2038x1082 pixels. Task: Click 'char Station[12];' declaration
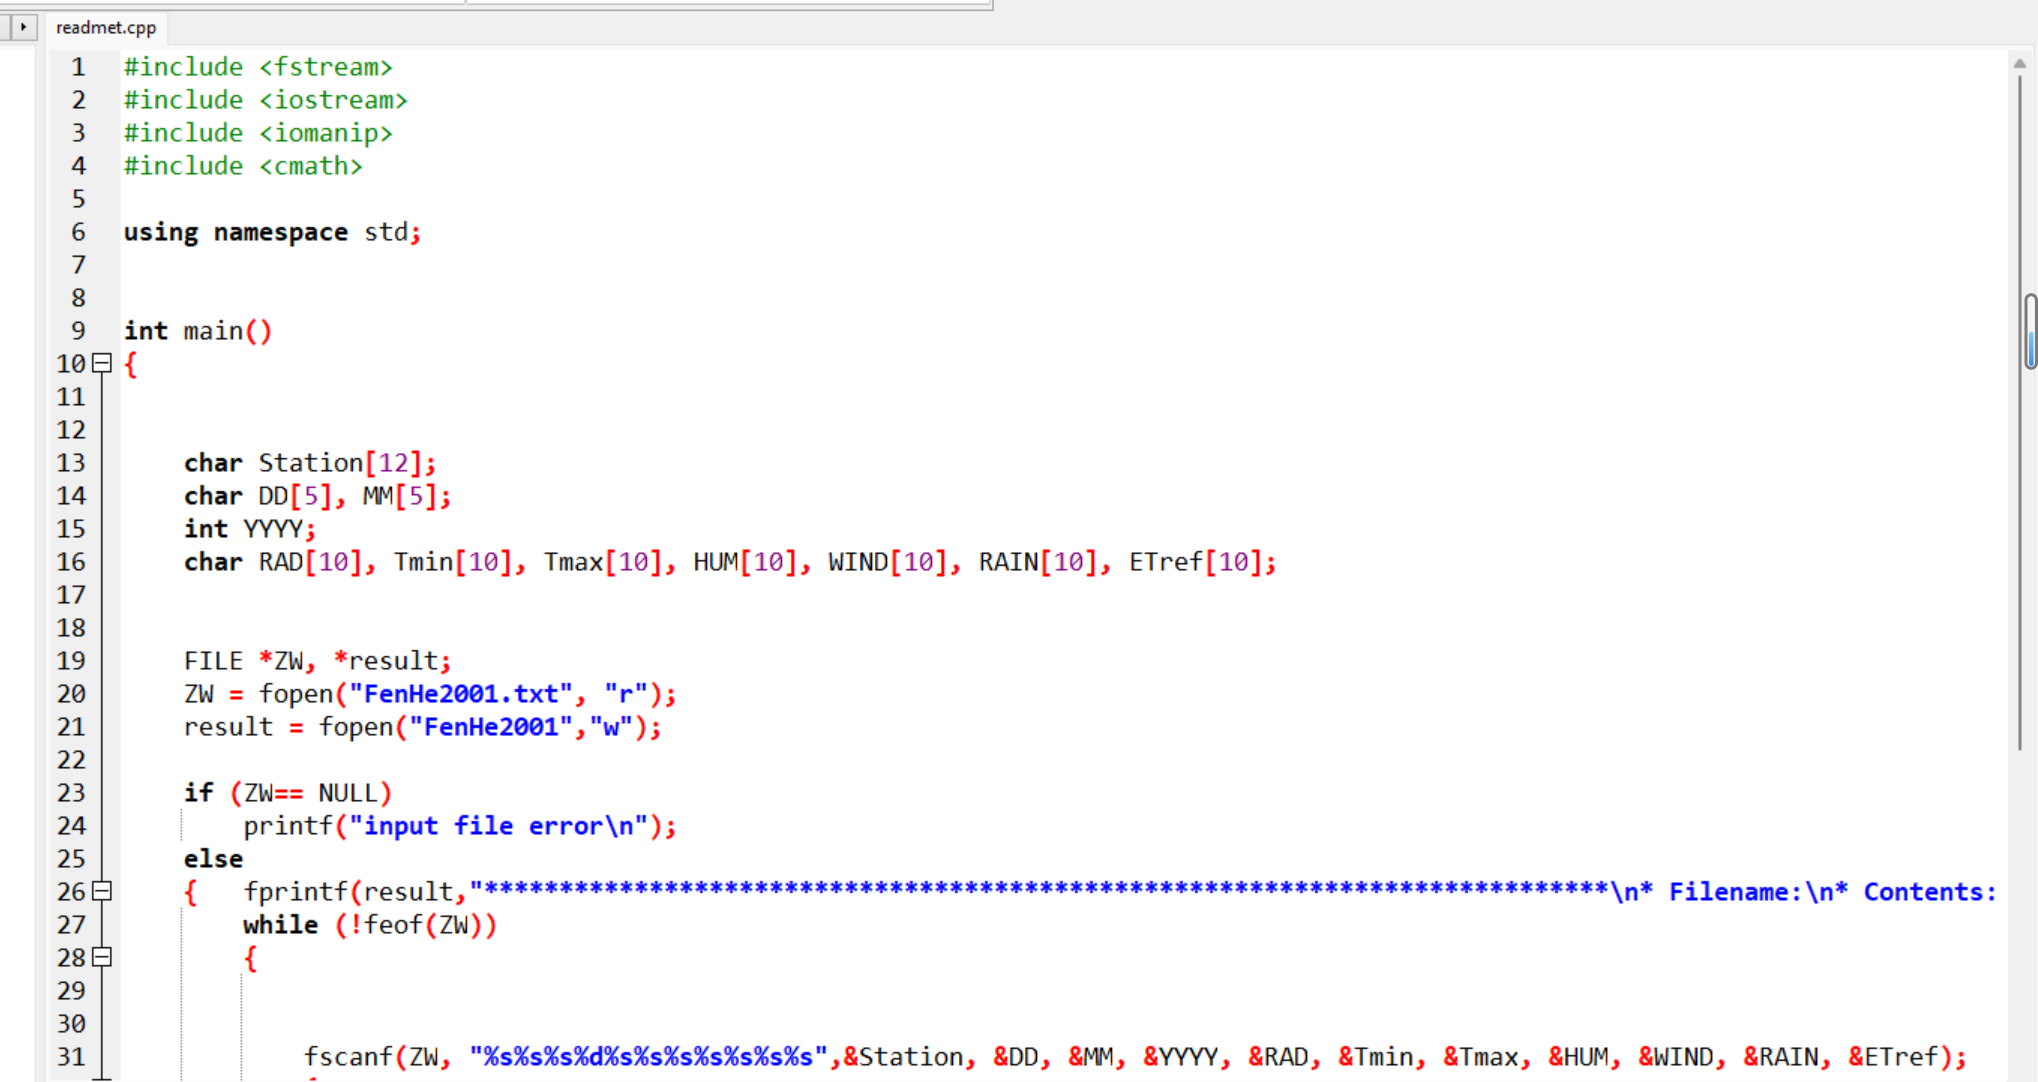coord(310,463)
